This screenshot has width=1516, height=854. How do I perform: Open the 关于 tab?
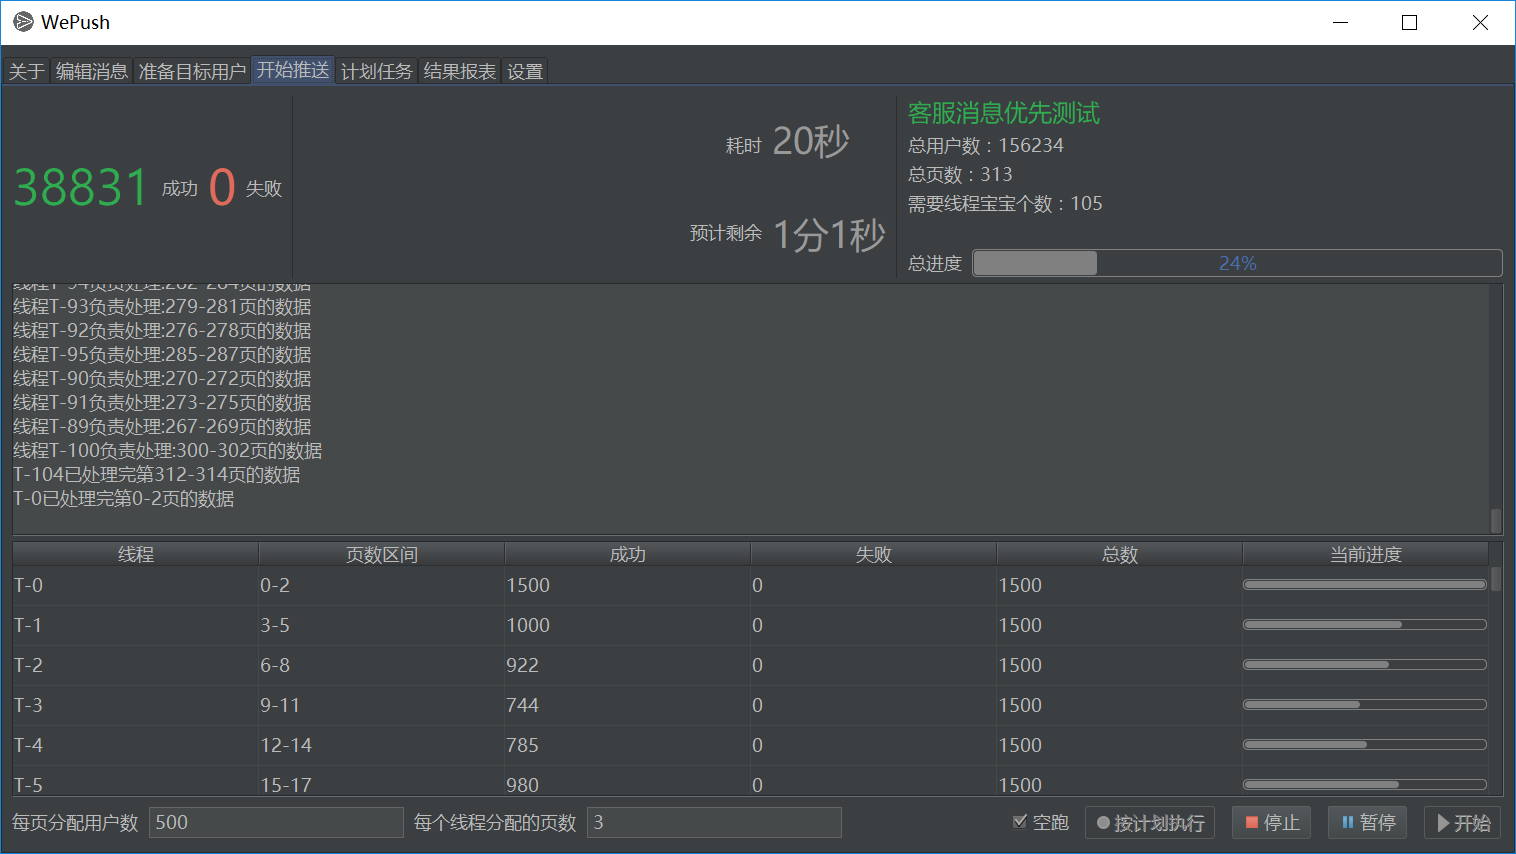[x=26, y=70]
